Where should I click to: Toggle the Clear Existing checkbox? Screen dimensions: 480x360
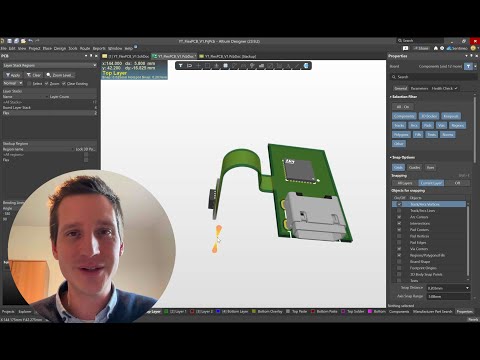point(64,84)
